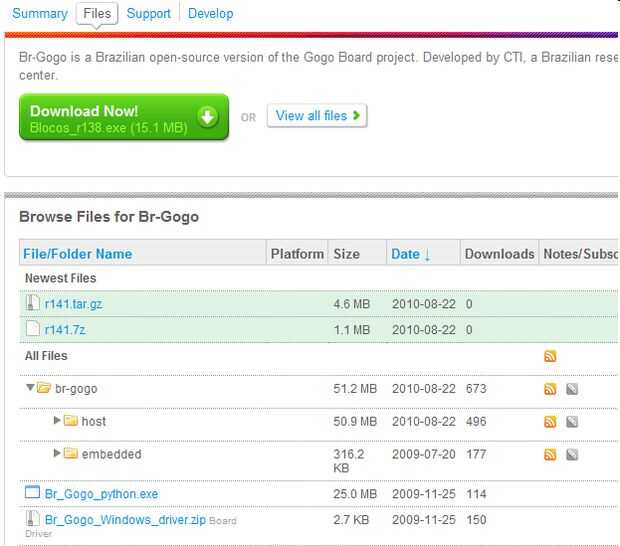Image resolution: width=620 pixels, height=546 pixels.
Task: Open the r141.tar.gz file link
Action: pyautogui.click(x=74, y=304)
